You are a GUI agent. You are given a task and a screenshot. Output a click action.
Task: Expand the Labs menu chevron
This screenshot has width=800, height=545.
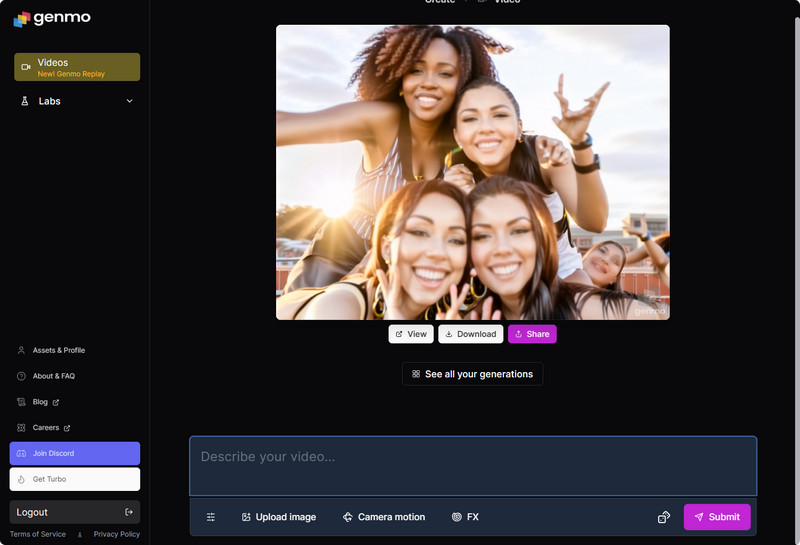pyautogui.click(x=130, y=101)
